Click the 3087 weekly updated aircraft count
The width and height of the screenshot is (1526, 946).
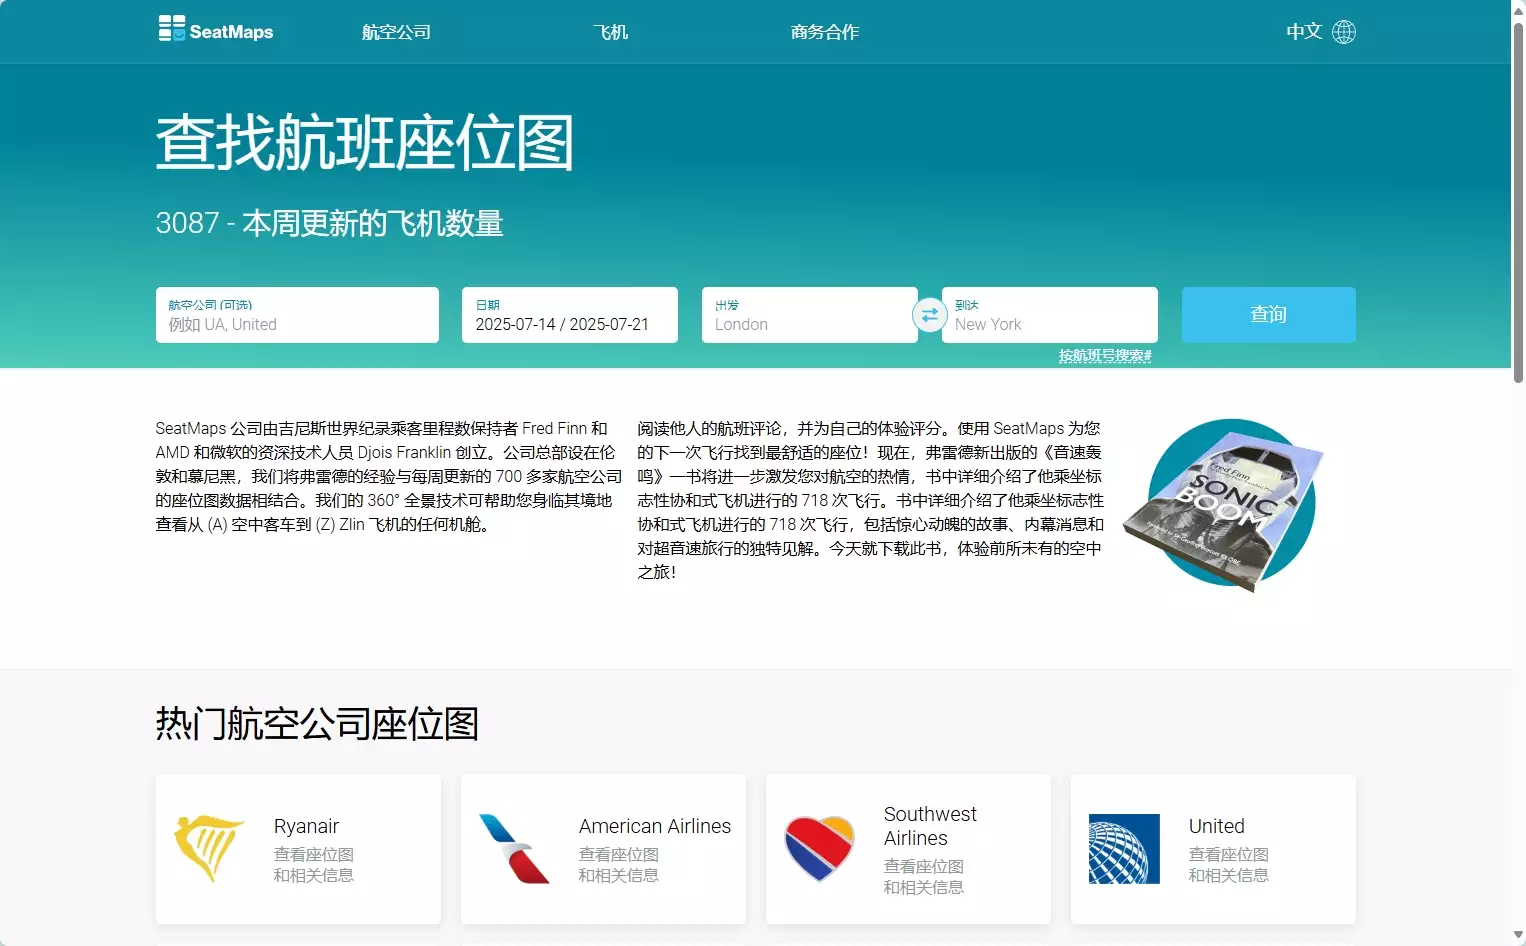(x=330, y=223)
